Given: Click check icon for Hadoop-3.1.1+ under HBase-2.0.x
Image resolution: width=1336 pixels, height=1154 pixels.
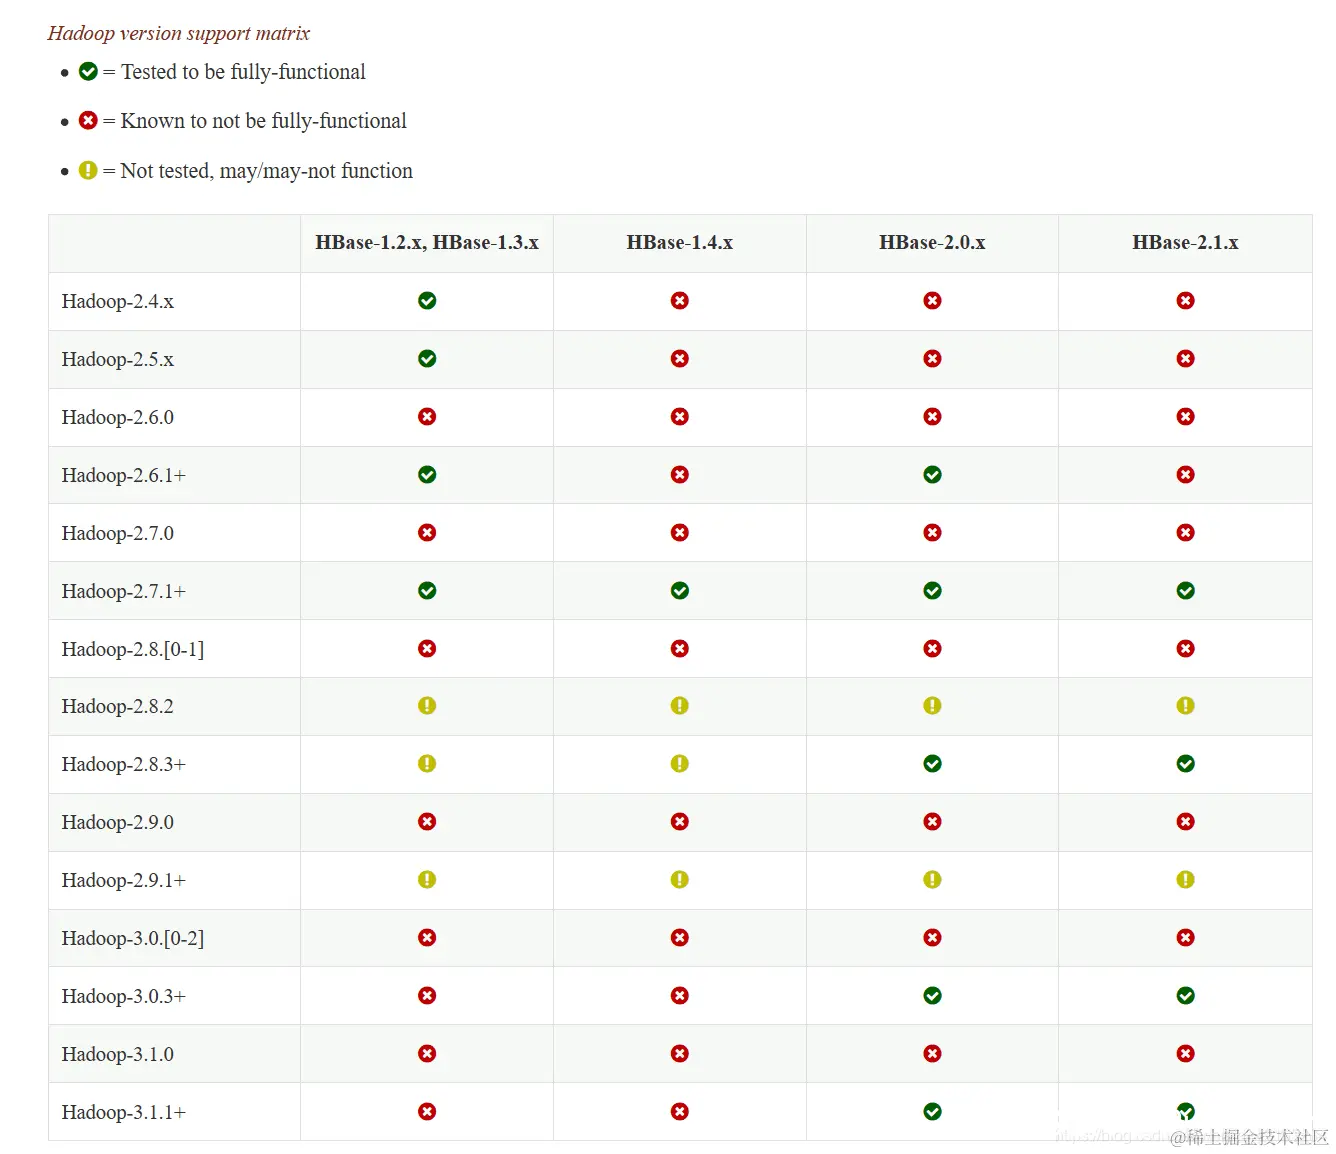Looking at the screenshot, I should [x=933, y=1112].
